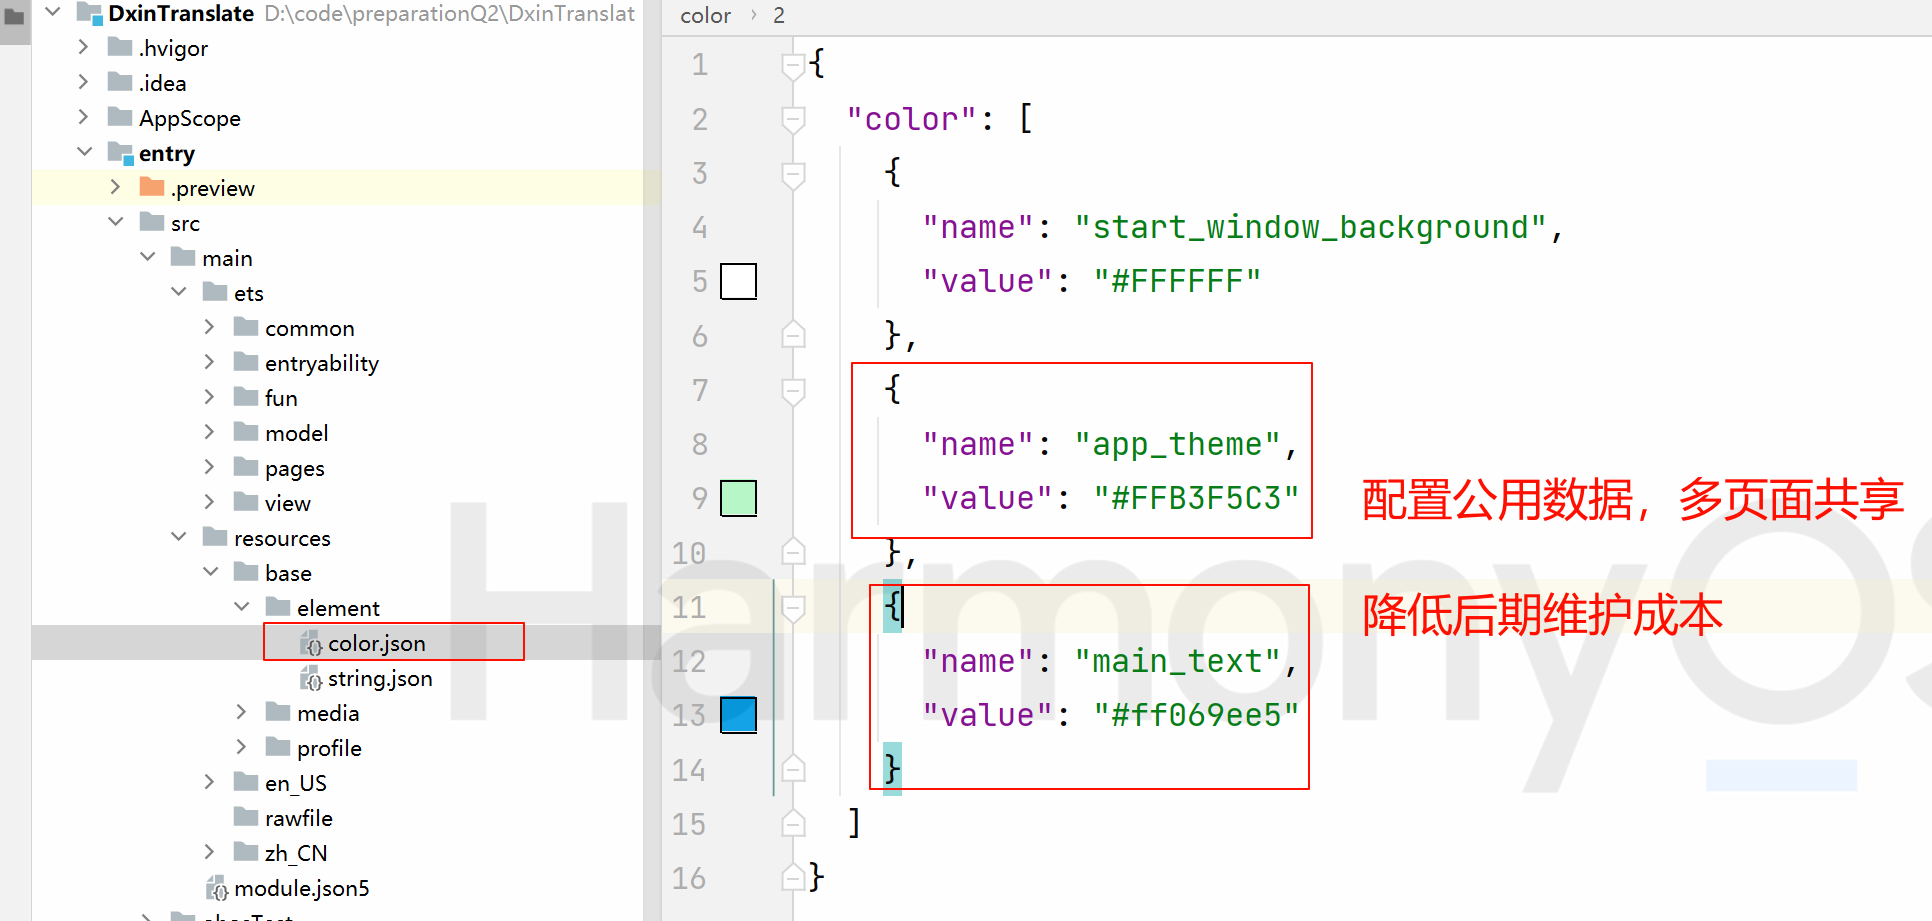Expand the AppScope folder

pyautogui.click(x=84, y=117)
